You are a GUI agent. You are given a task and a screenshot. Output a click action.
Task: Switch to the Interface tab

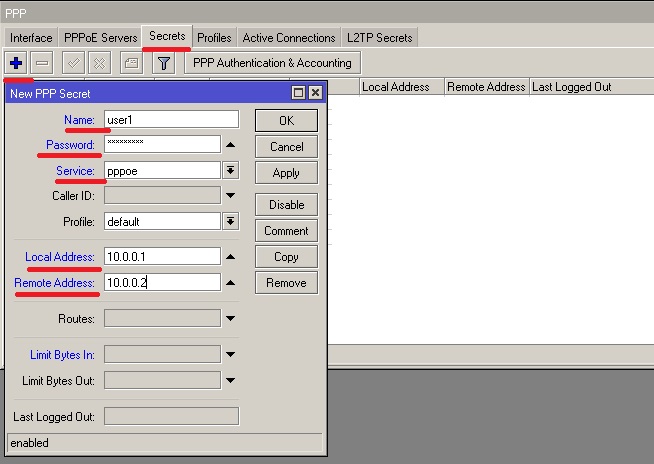tap(31, 38)
